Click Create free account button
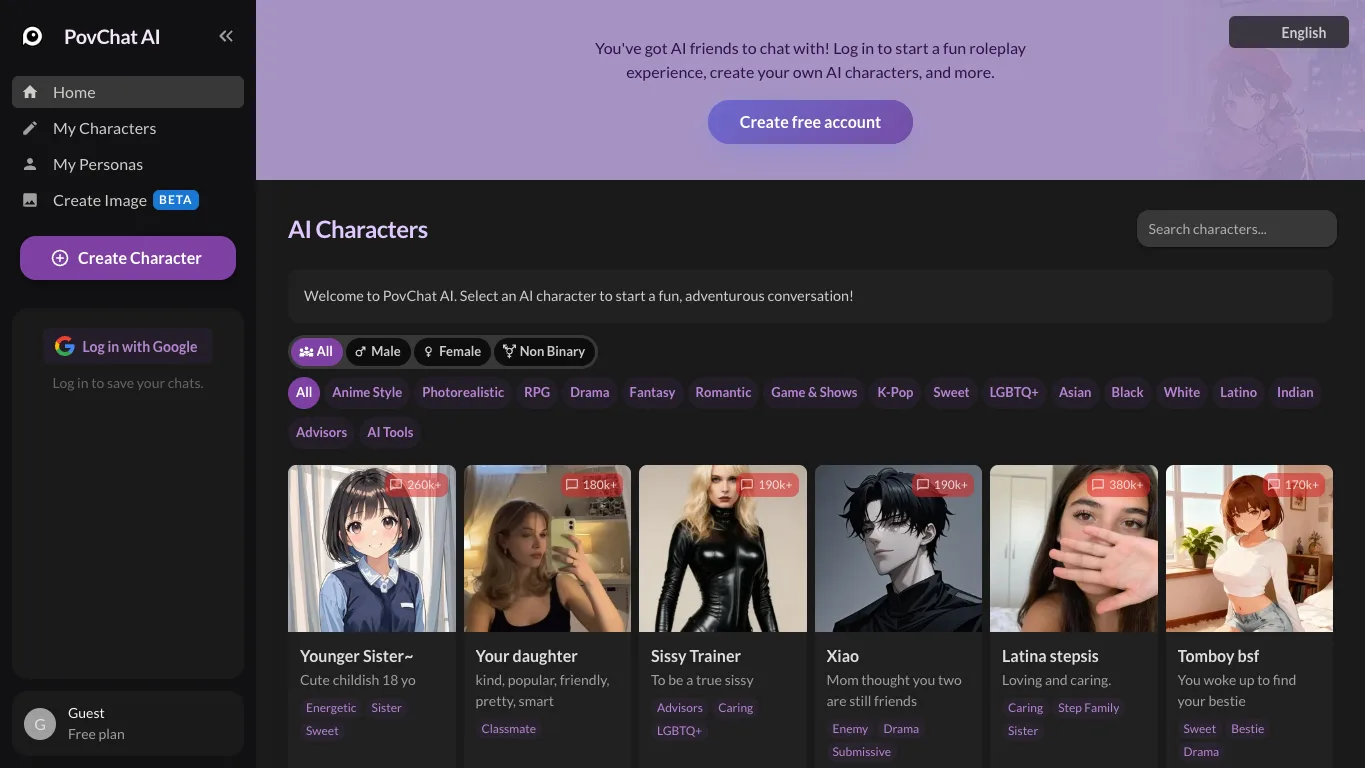 [x=810, y=122]
